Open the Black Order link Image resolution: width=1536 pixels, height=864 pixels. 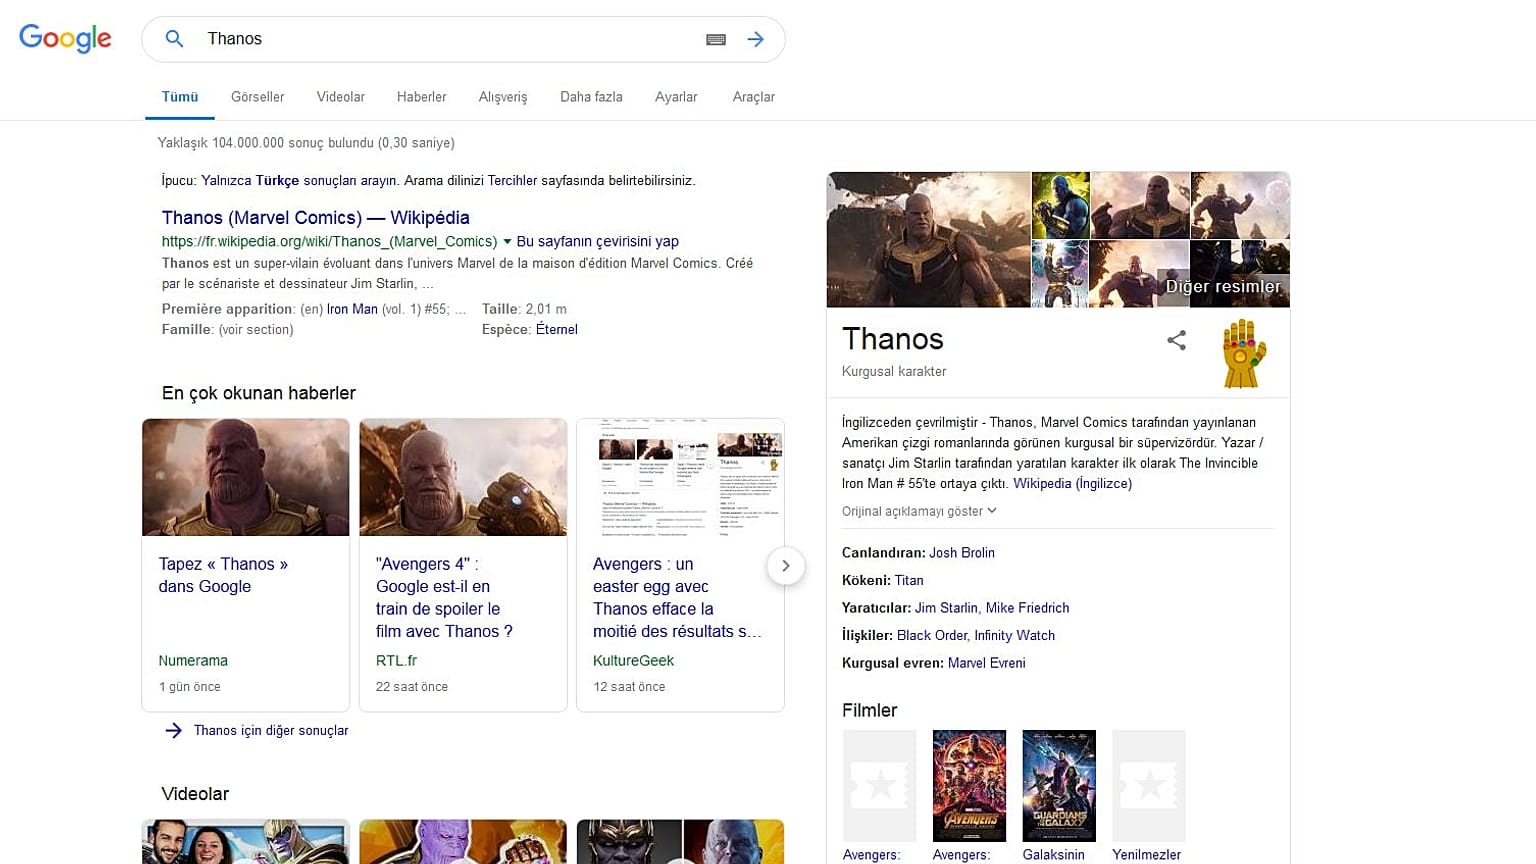click(x=932, y=635)
